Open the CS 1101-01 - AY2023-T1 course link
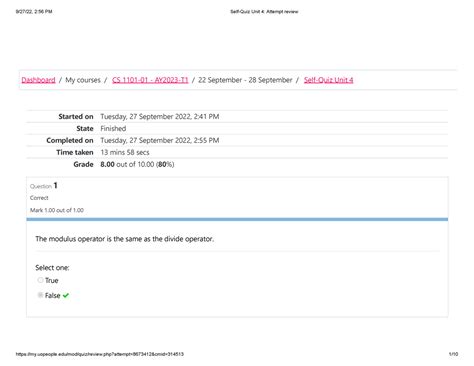 [x=150, y=80]
